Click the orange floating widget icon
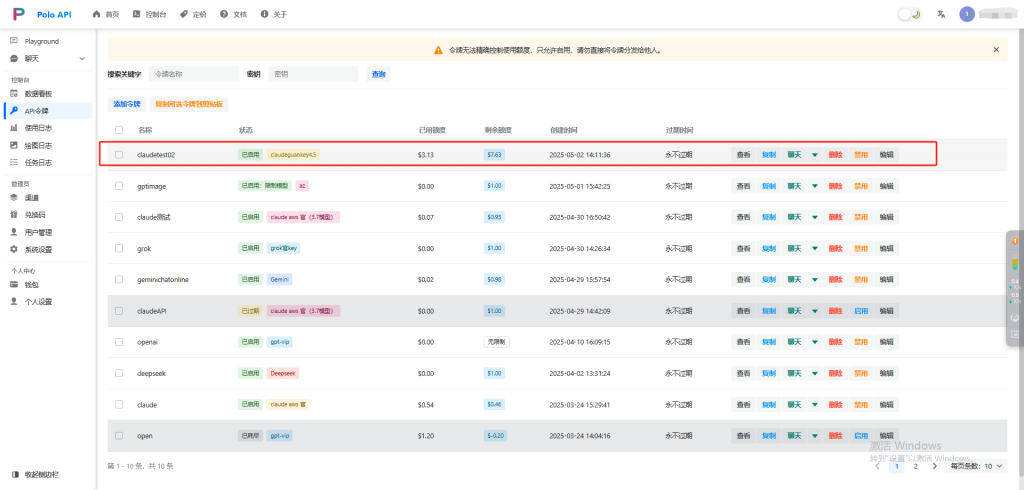Viewport: 1024px width, 490px height. point(1015,241)
